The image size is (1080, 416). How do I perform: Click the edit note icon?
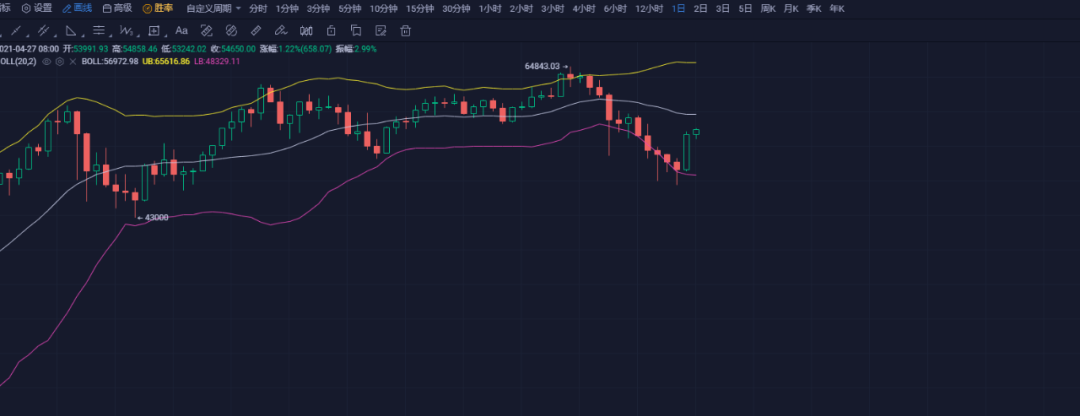pos(380,30)
